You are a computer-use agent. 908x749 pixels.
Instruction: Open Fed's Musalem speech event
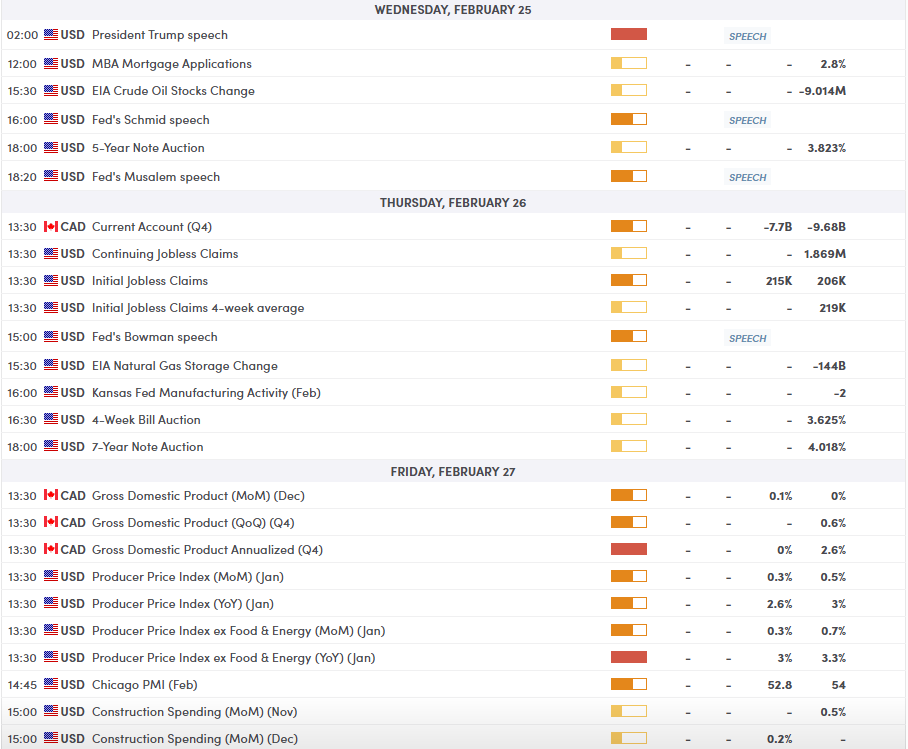(156, 177)
